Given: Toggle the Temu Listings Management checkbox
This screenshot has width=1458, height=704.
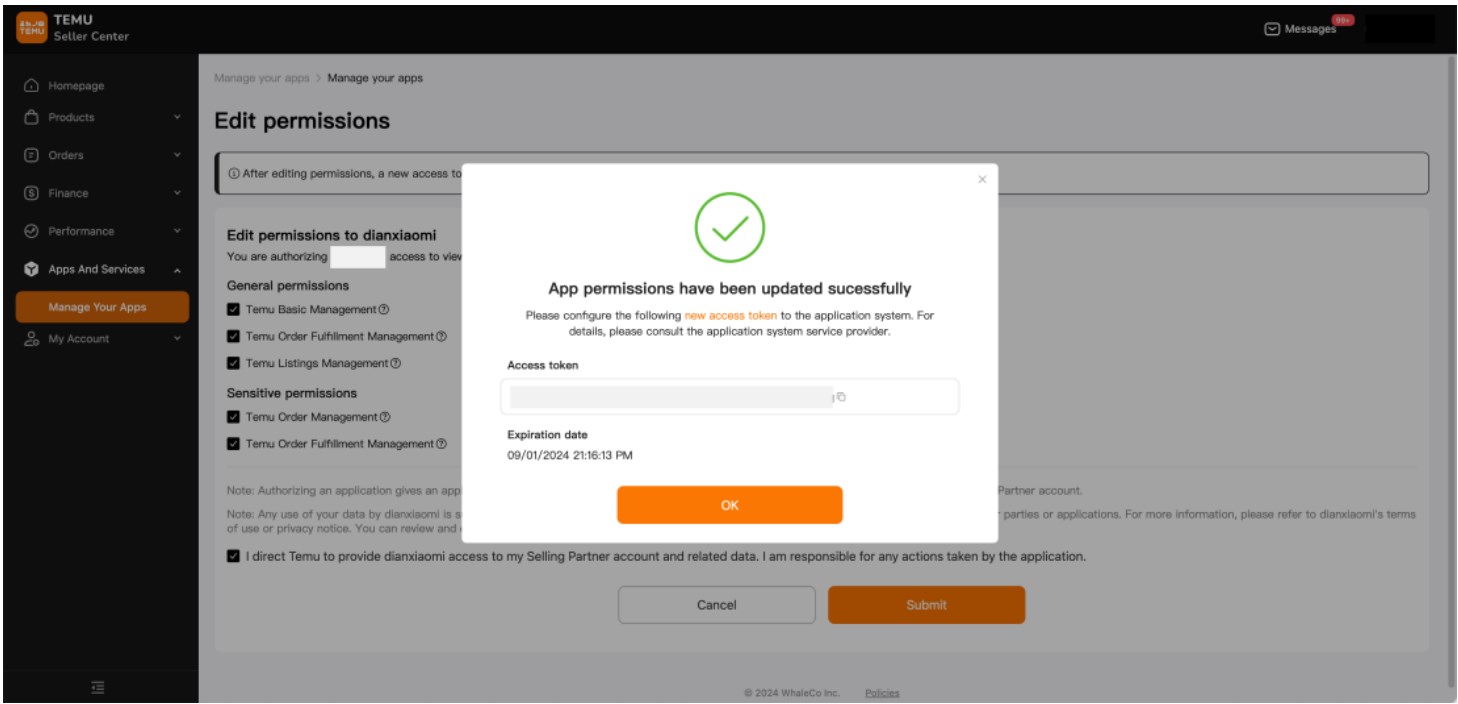Looking at the screenshot, I should coord(234,364).
